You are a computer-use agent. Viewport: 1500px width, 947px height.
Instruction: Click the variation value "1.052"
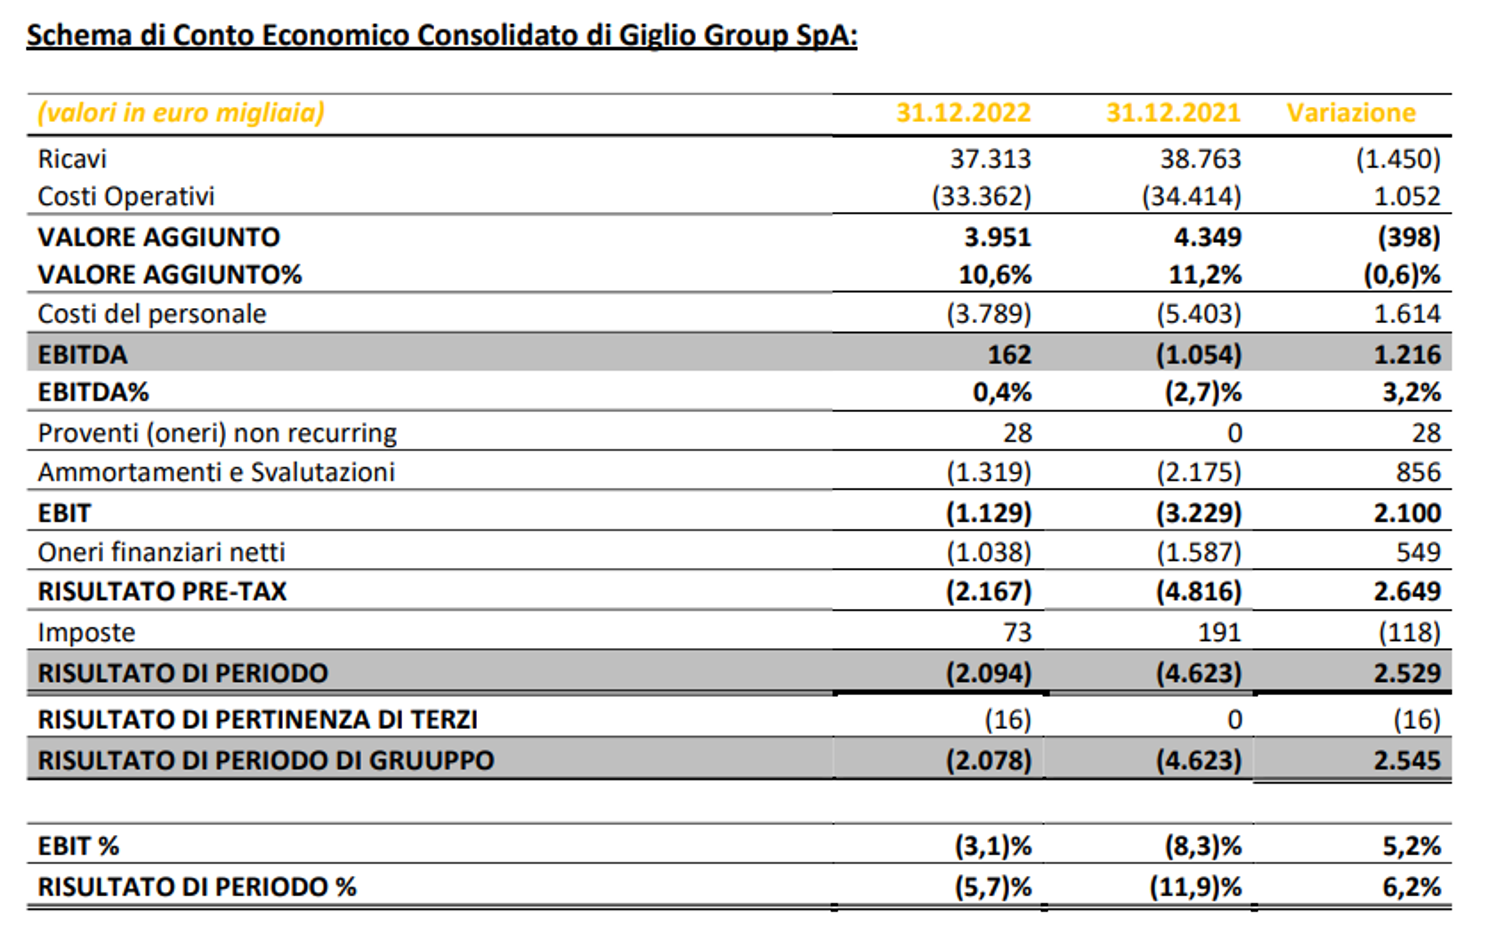click(1407, 196)
